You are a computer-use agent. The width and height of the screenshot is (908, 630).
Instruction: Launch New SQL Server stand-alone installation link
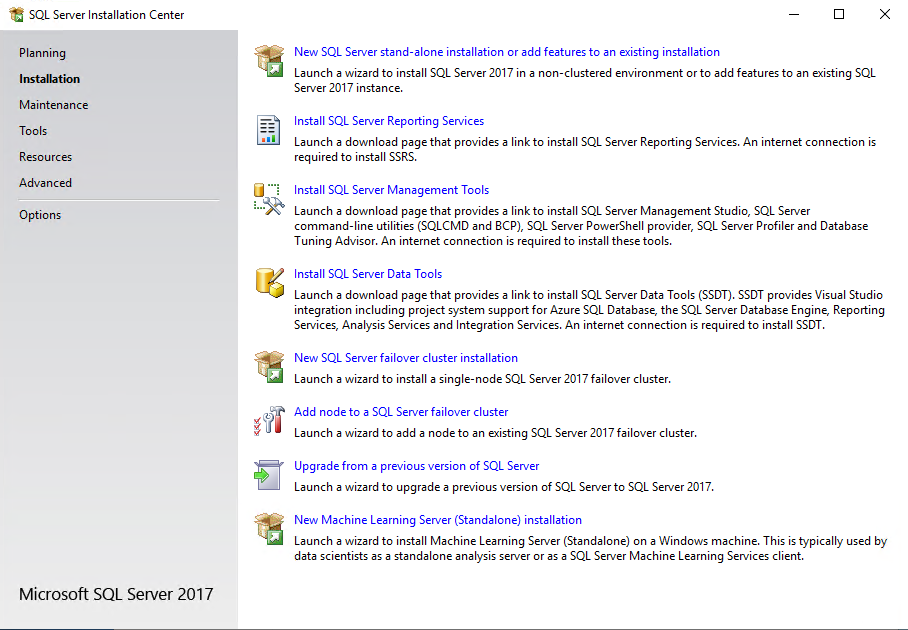pyautogui.click(x=507, y=52)
